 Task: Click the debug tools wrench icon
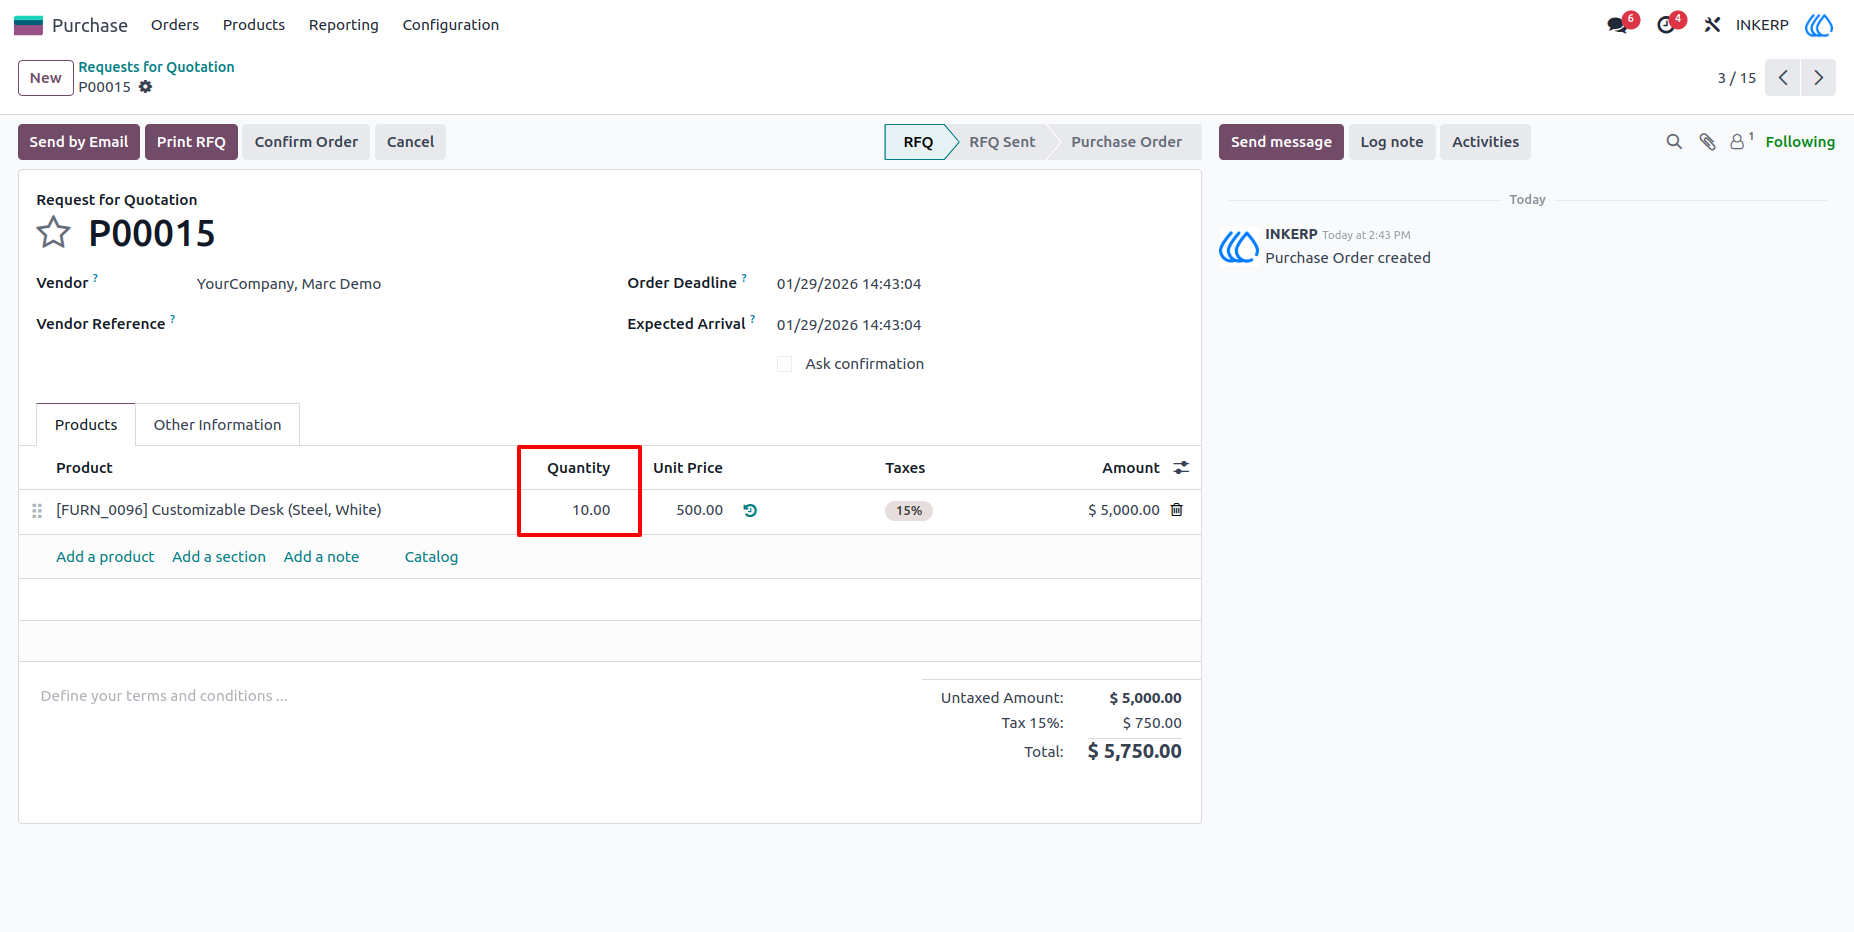tap(1712, 25)
